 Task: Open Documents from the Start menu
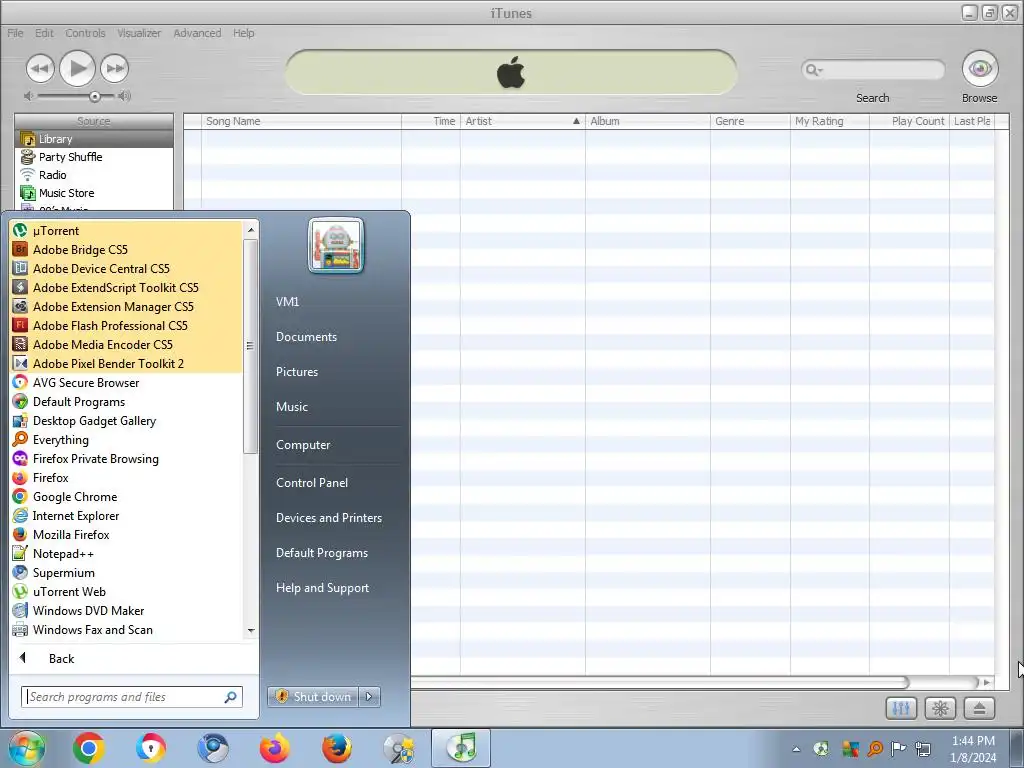click(x=306, y=336)
